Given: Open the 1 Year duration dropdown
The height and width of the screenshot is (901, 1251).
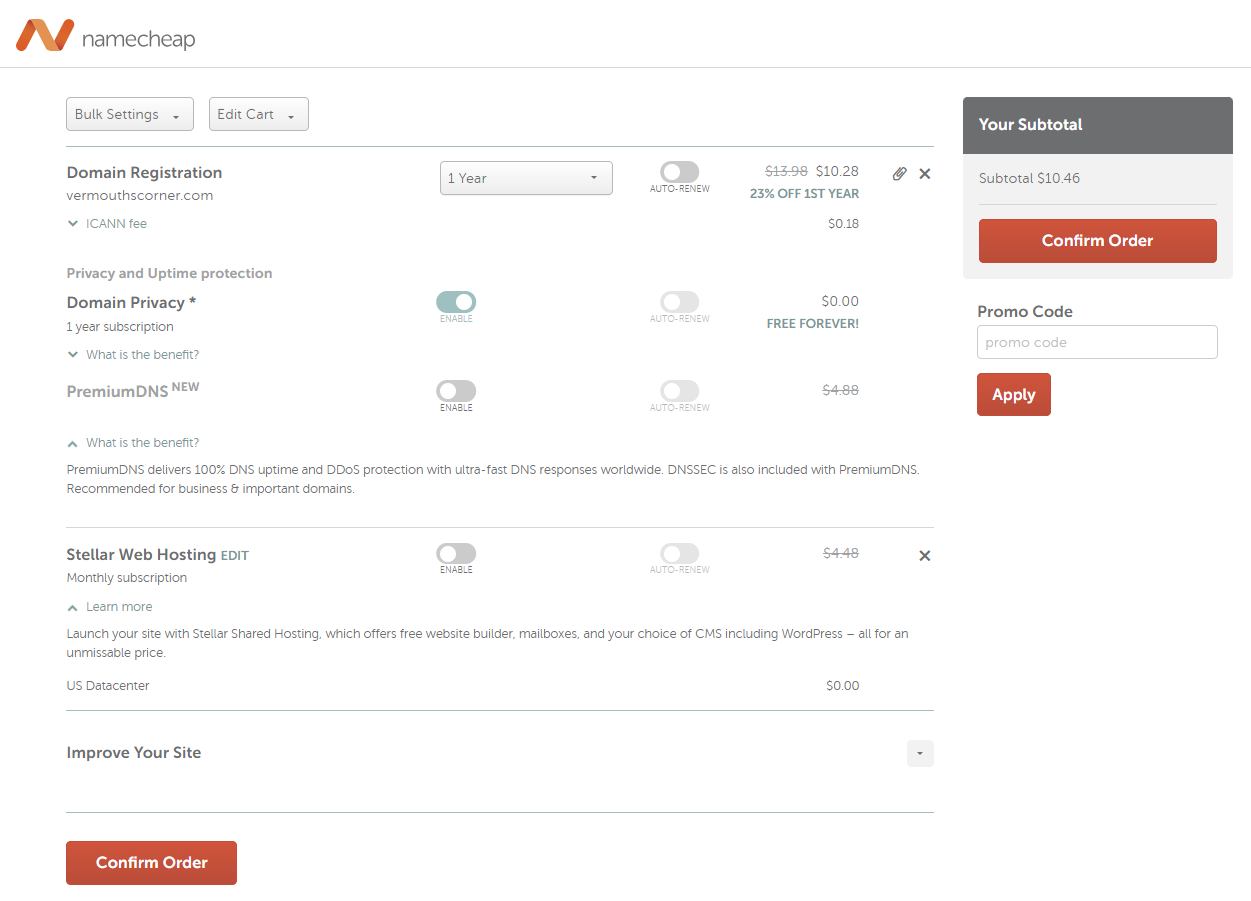Looking at the screenshot, I should click(x=526, y=178).
